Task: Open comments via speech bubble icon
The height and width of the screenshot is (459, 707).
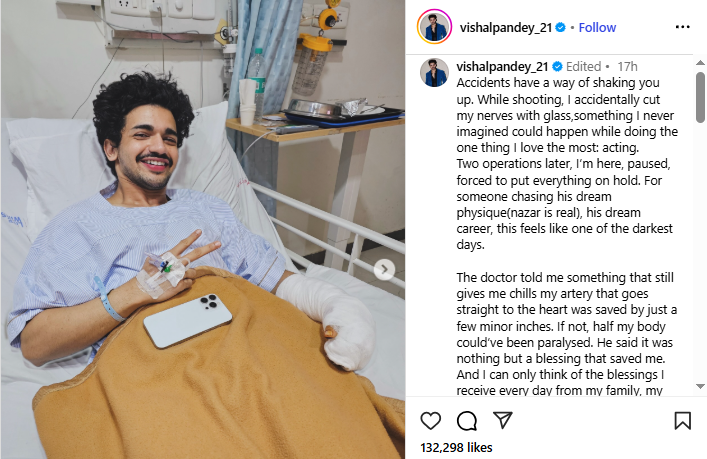Action: 467,421
